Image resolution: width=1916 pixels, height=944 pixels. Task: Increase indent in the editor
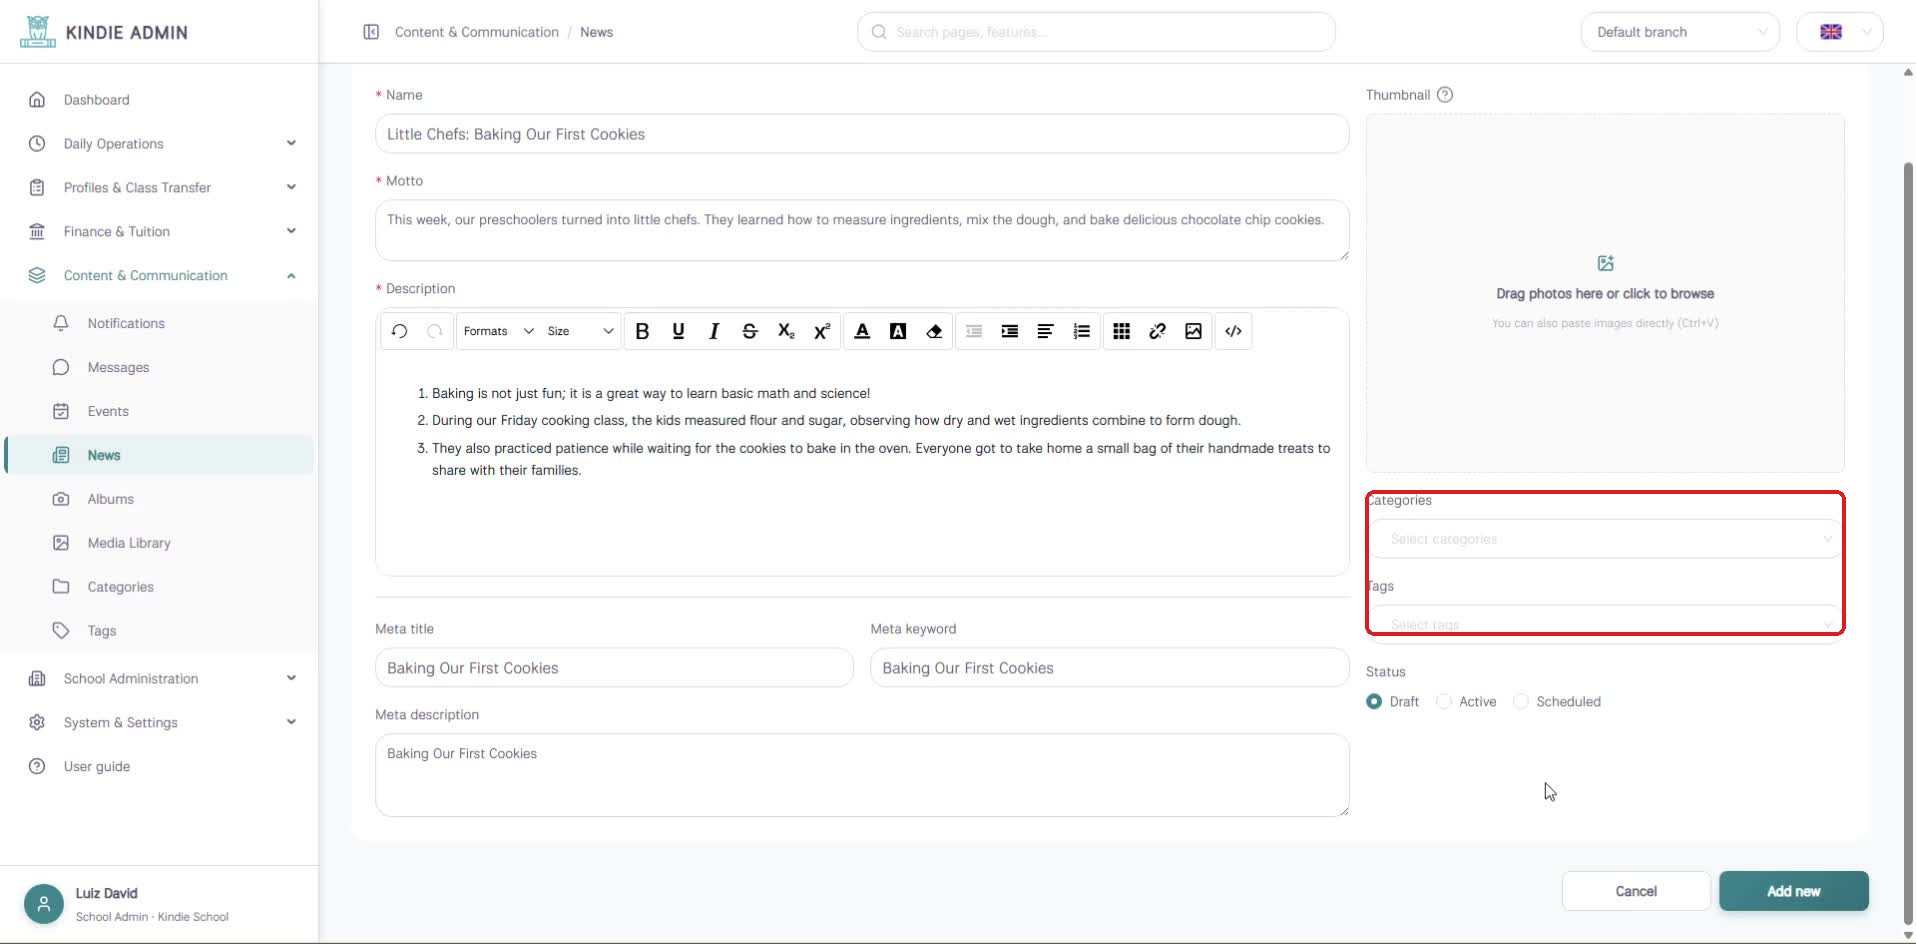tap(1010, 331)
